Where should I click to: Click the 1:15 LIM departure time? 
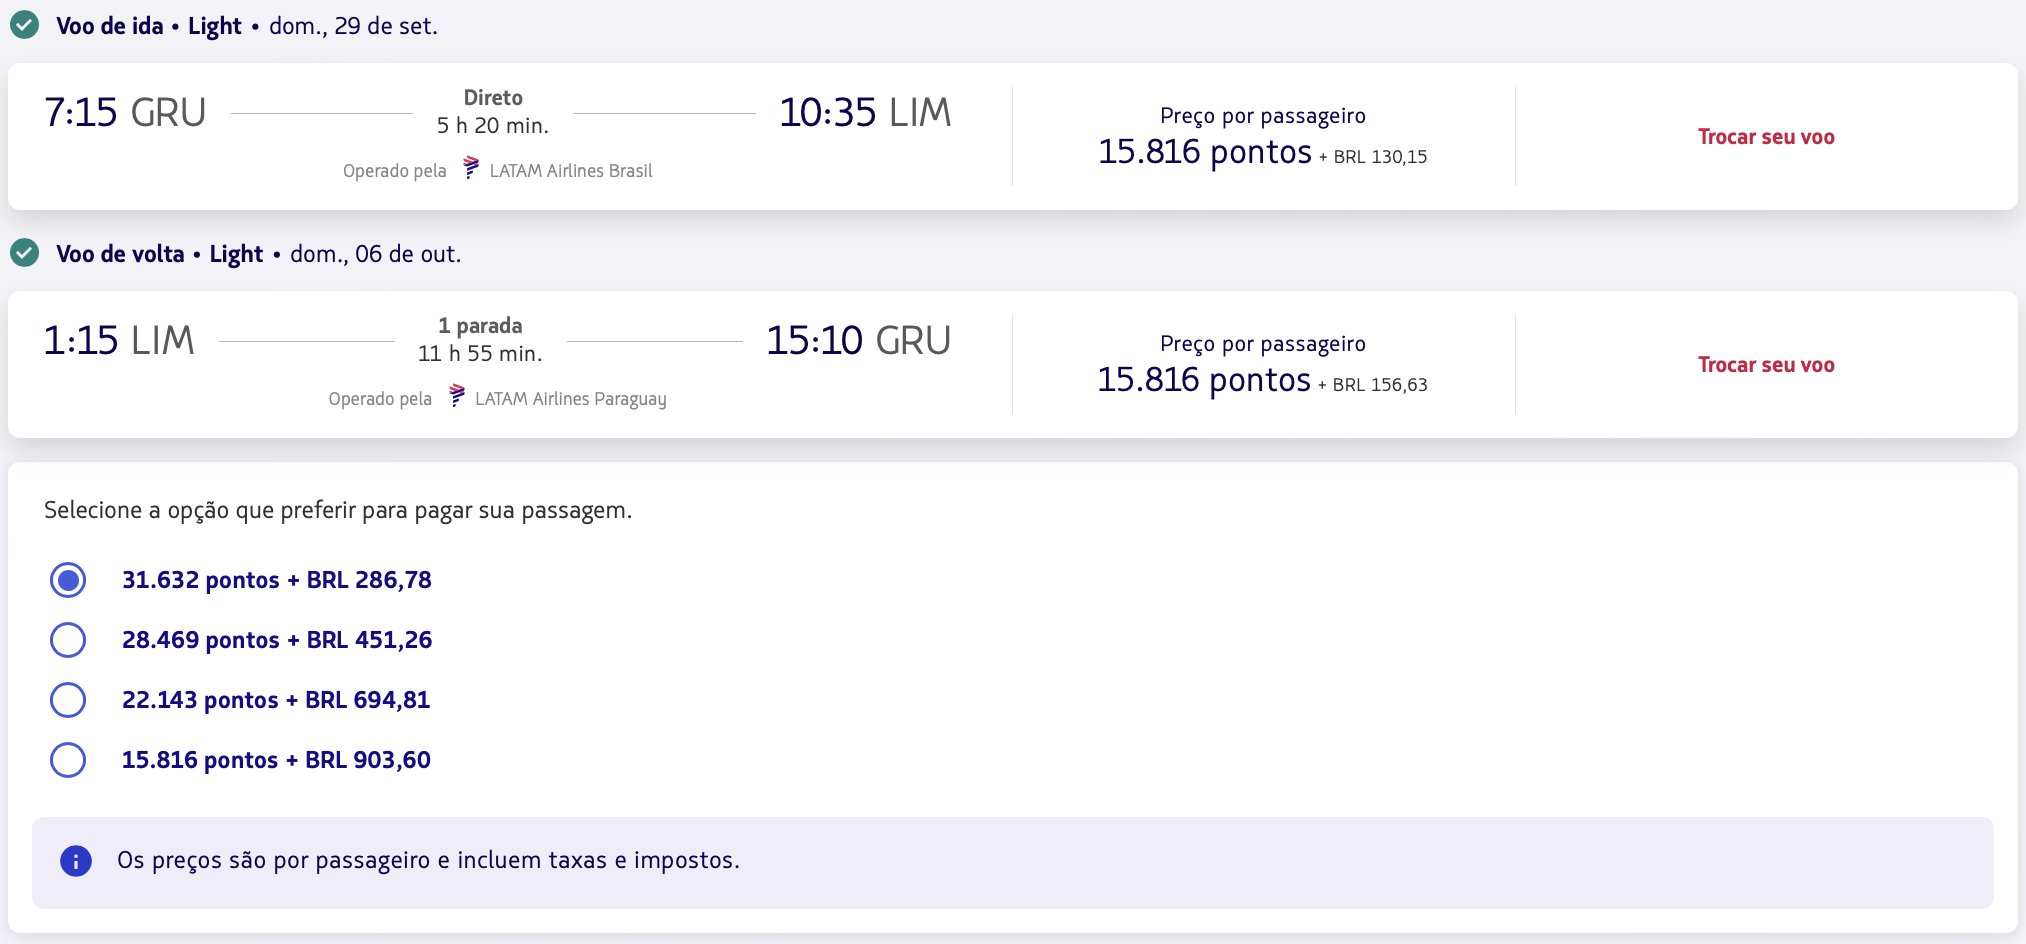(119, 340)
